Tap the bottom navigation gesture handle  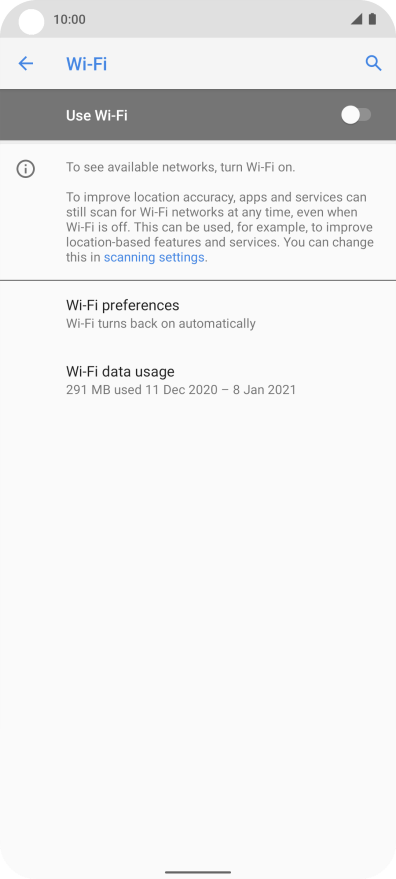[x=198, y=872]
